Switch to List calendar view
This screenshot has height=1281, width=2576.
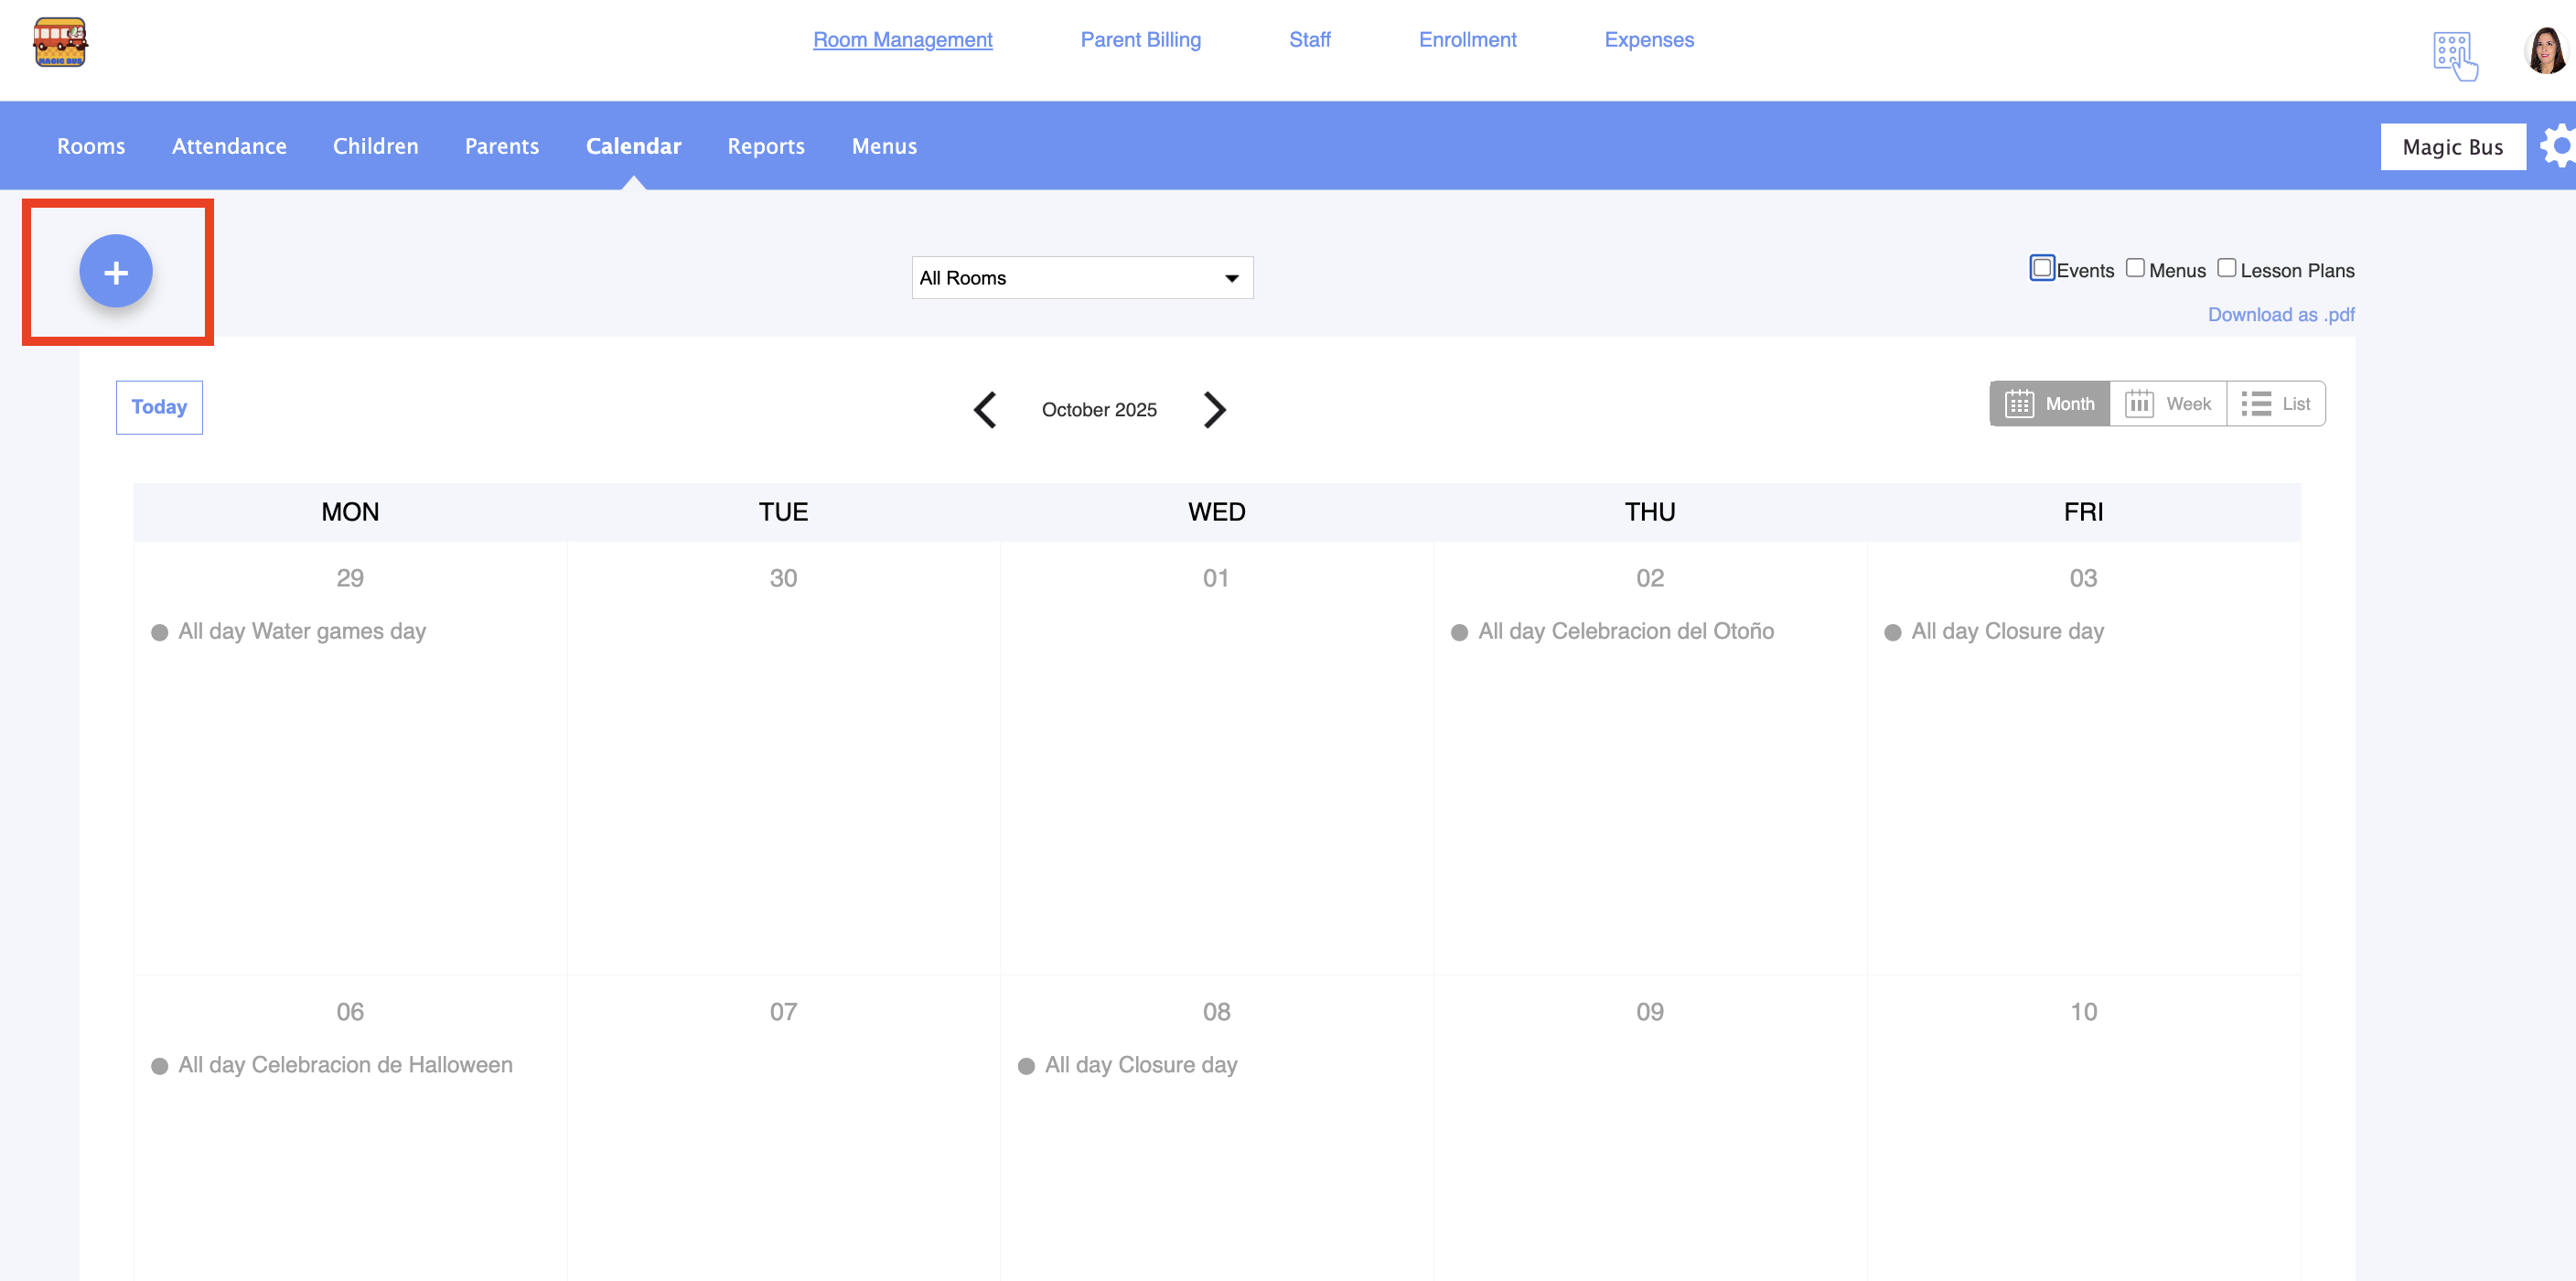2275,404
